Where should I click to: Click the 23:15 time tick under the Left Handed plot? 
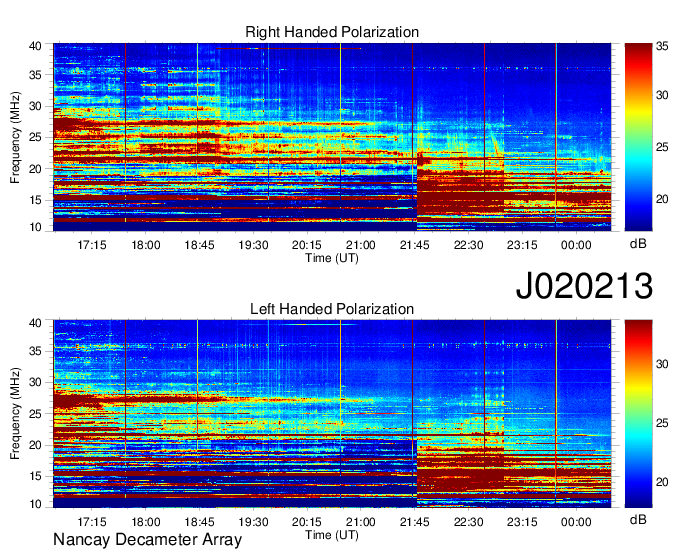[522, 522]
